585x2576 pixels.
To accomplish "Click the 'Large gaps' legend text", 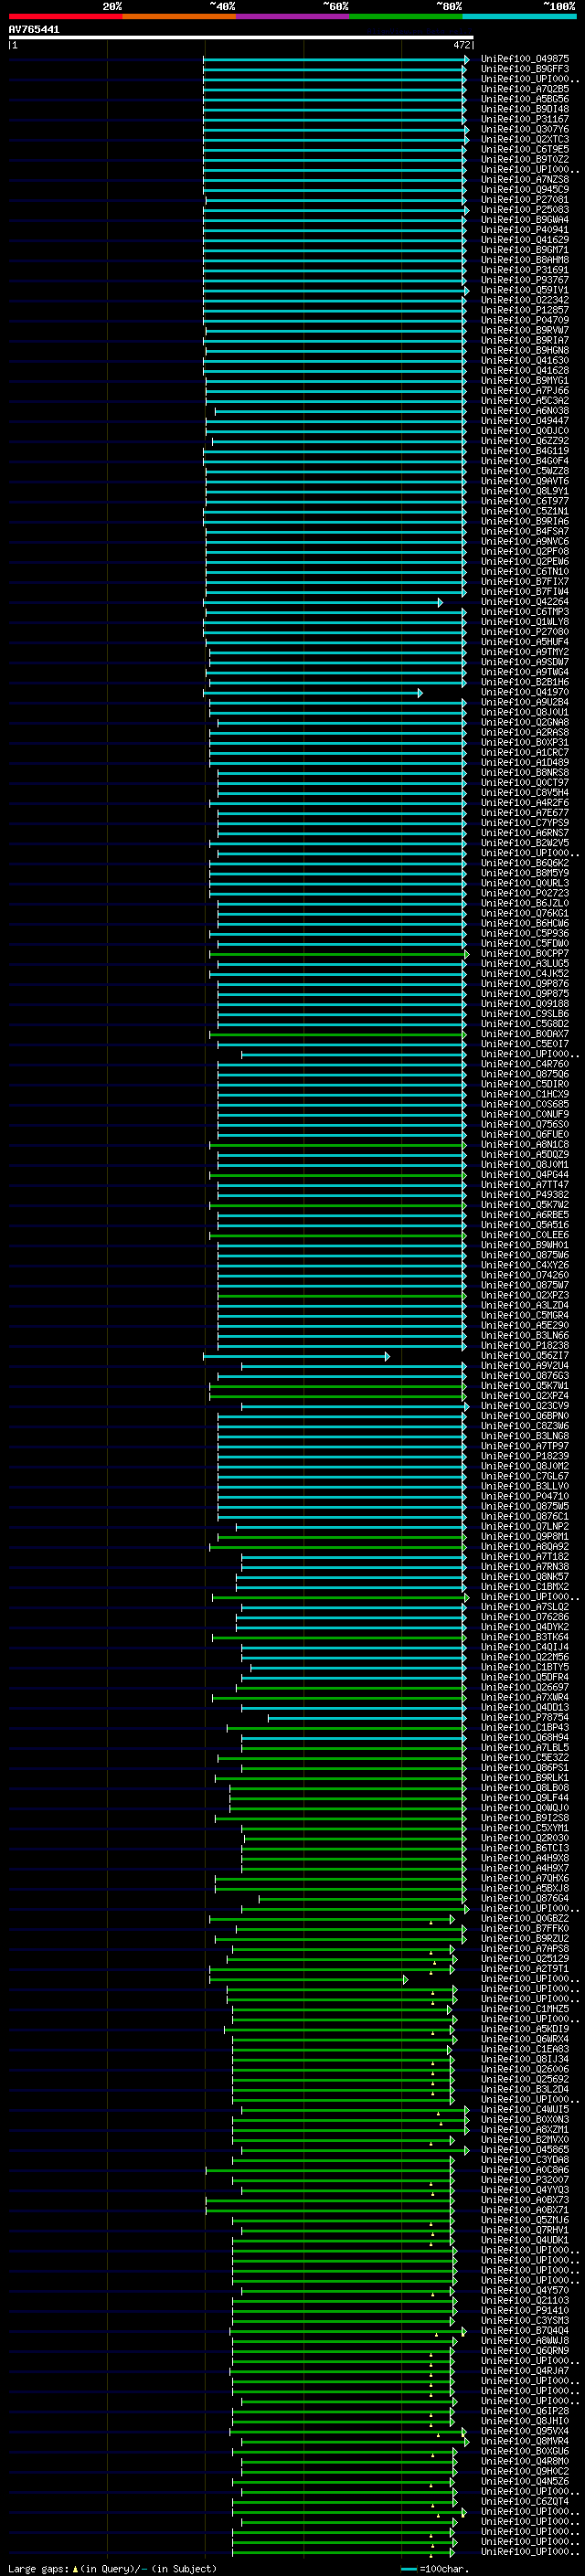I will pyautogui.click(x=39, y=2569).
